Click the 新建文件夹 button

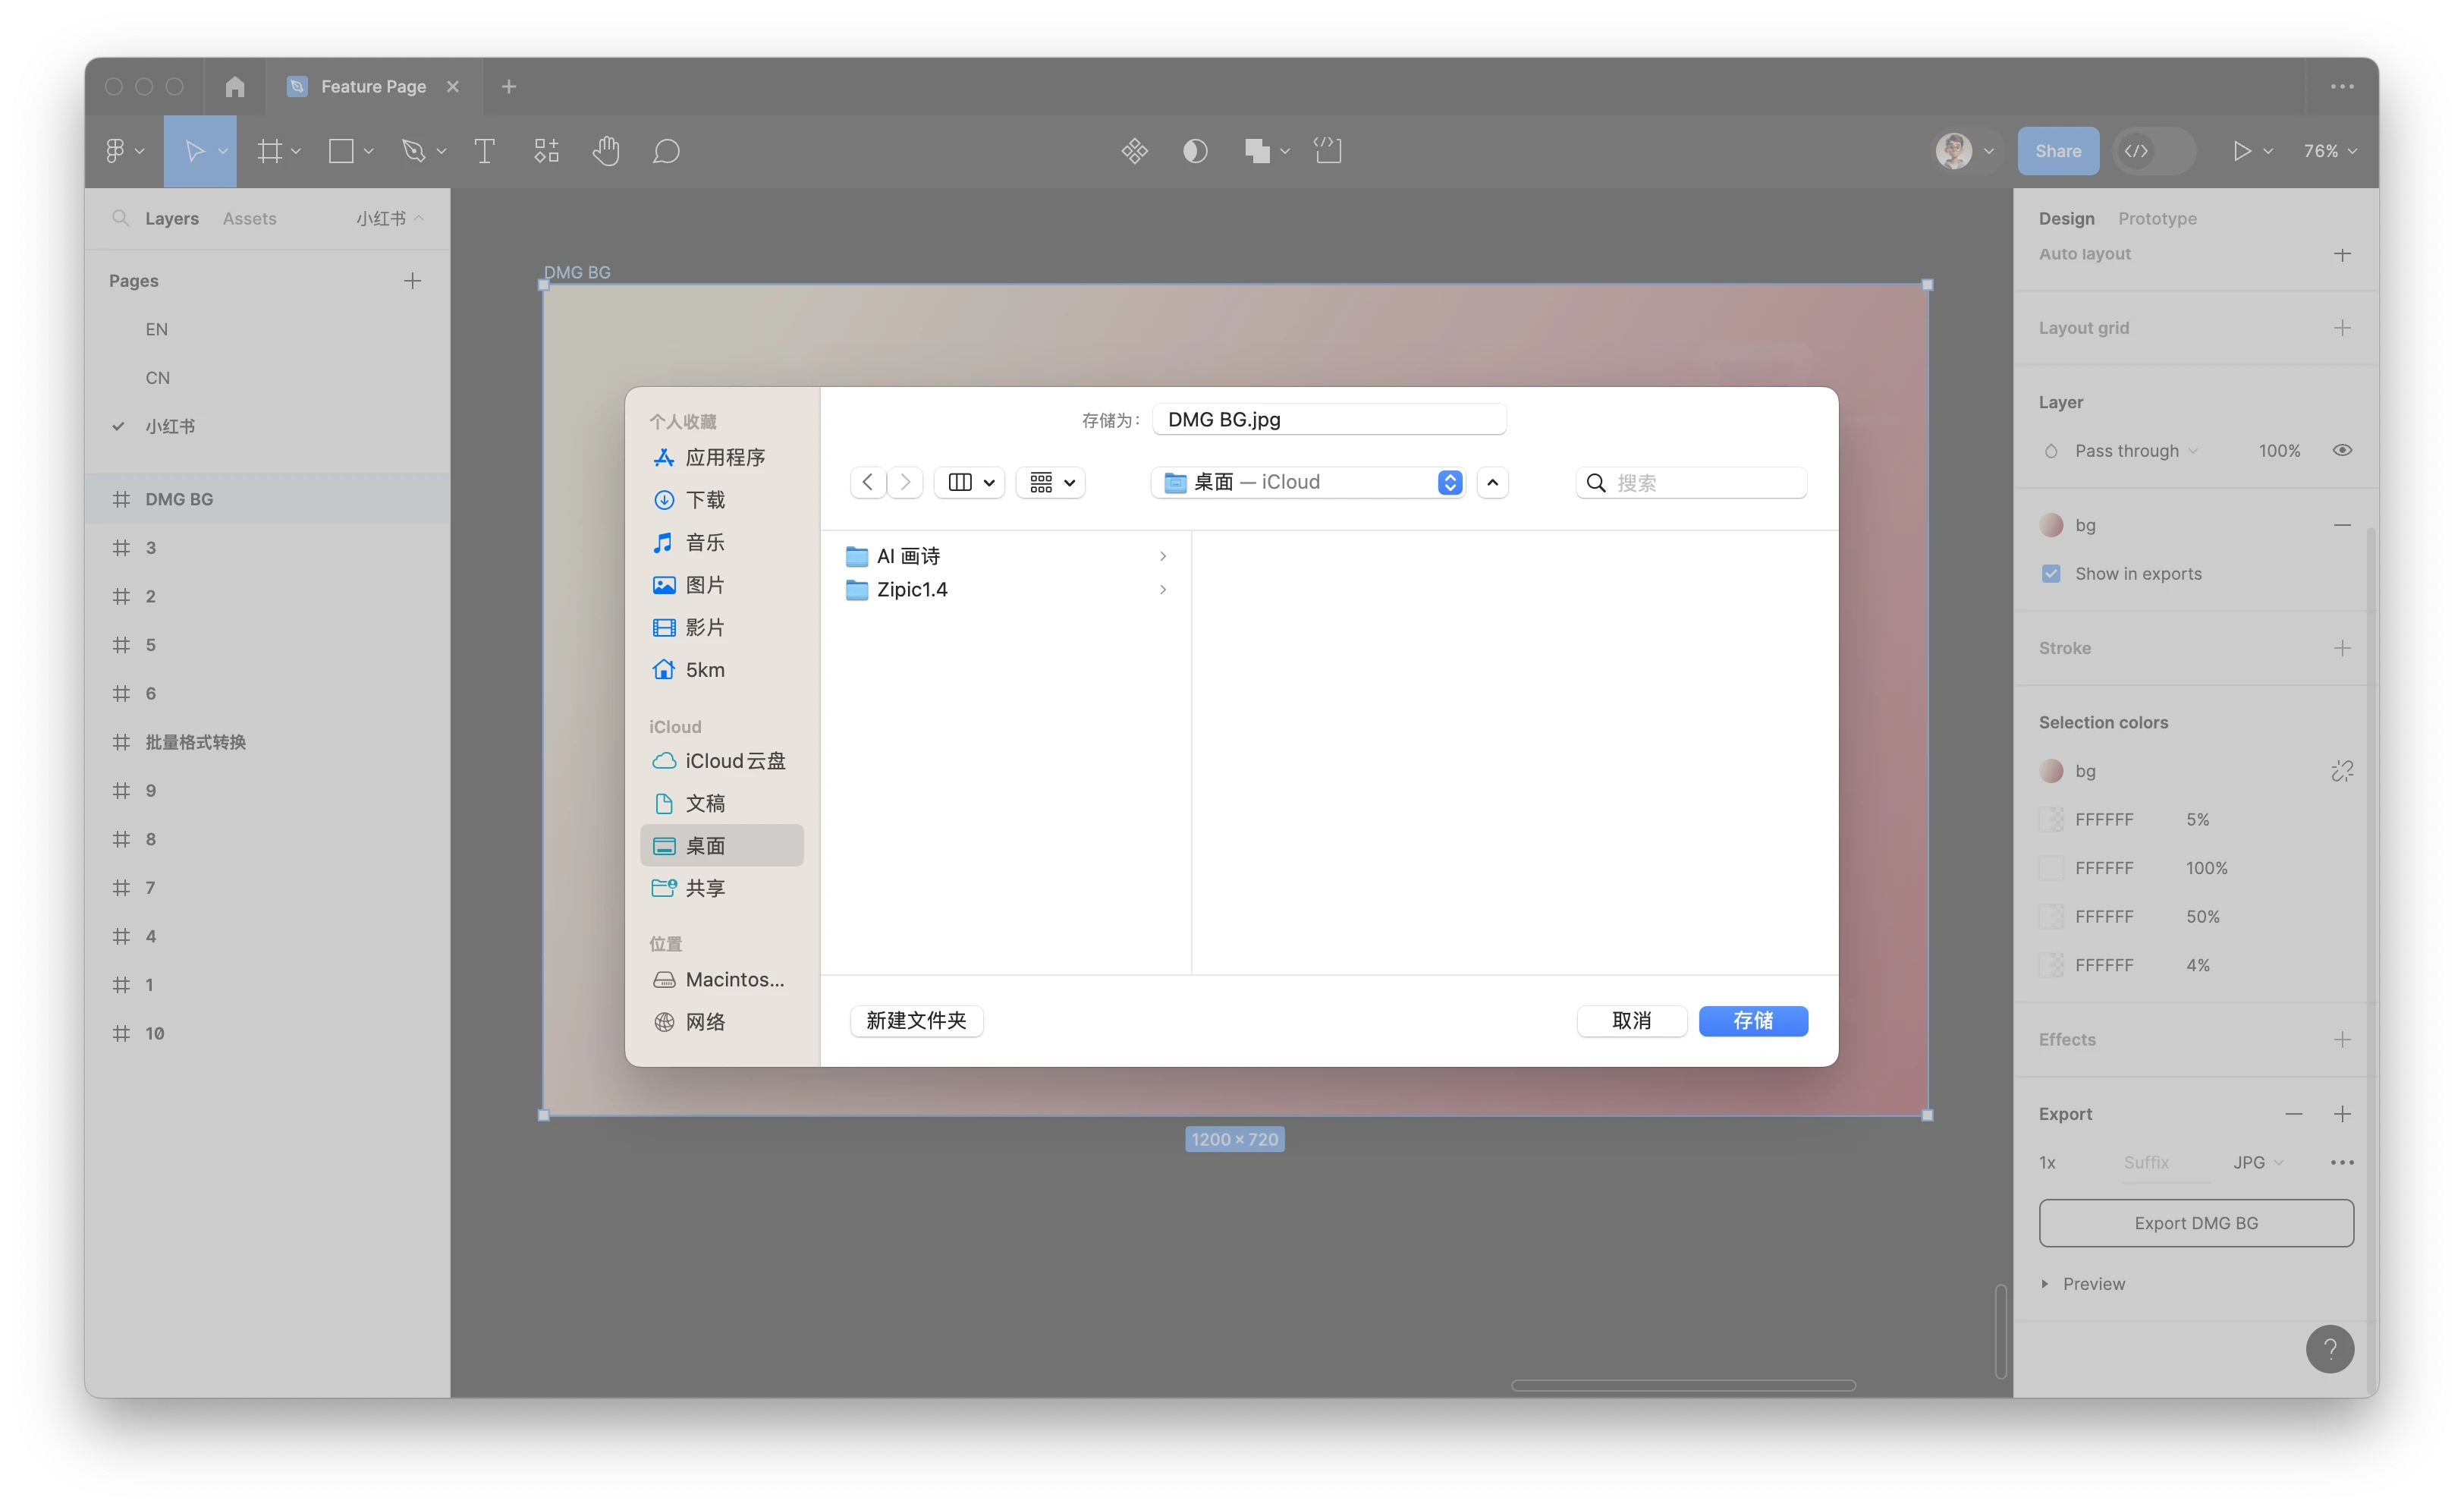click(916, 1021)
